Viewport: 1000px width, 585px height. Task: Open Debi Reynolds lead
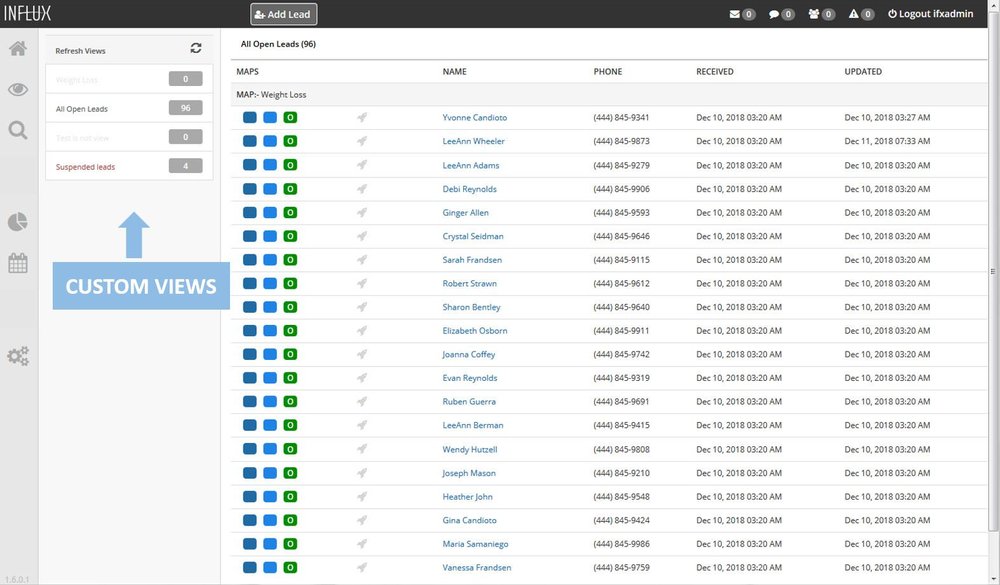pyautogui.click(x=469, y=189)
